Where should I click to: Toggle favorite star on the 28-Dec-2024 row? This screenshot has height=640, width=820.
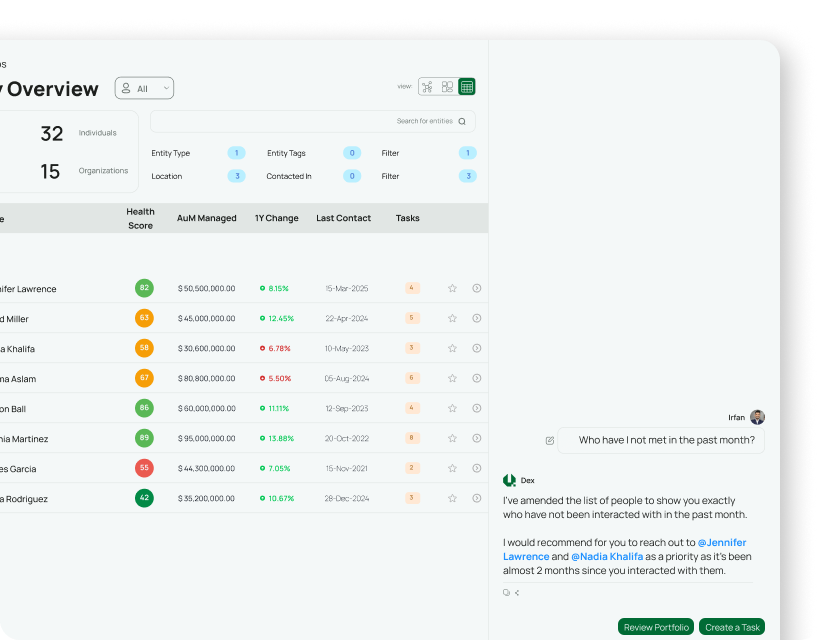coord(452,498)
